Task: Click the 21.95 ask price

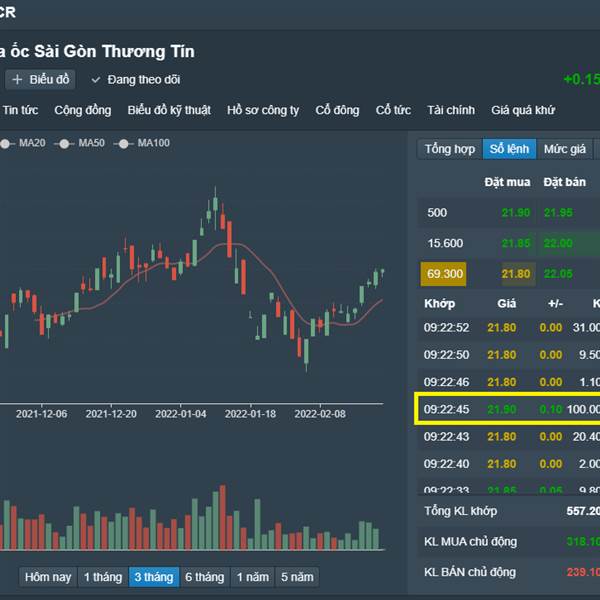Action: [558, 212]
